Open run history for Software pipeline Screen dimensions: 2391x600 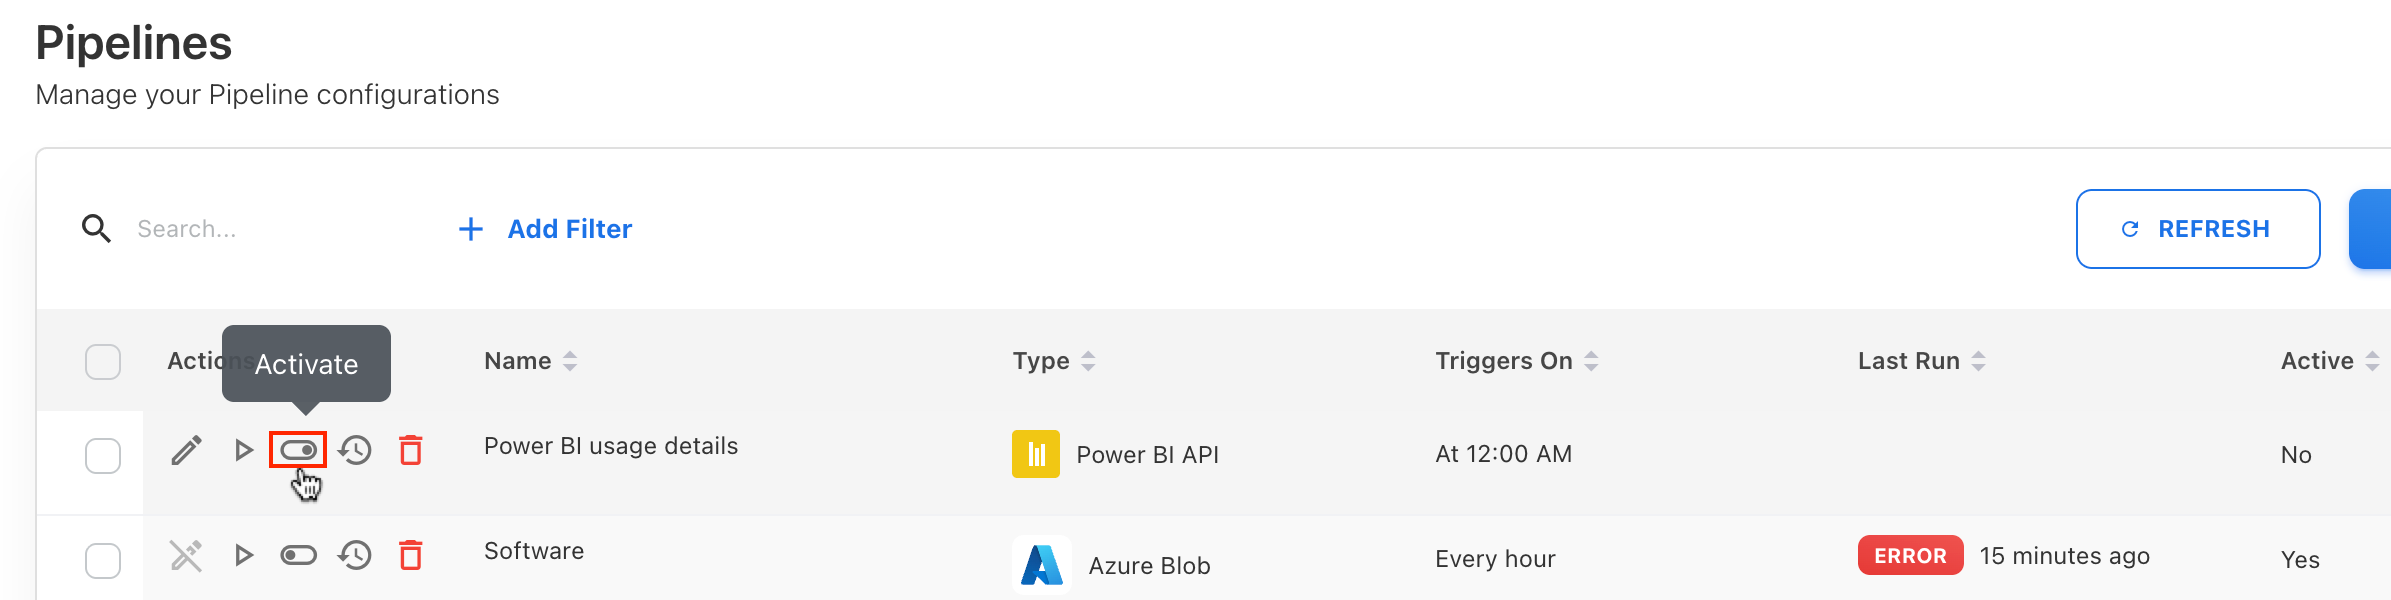point(355,555)
